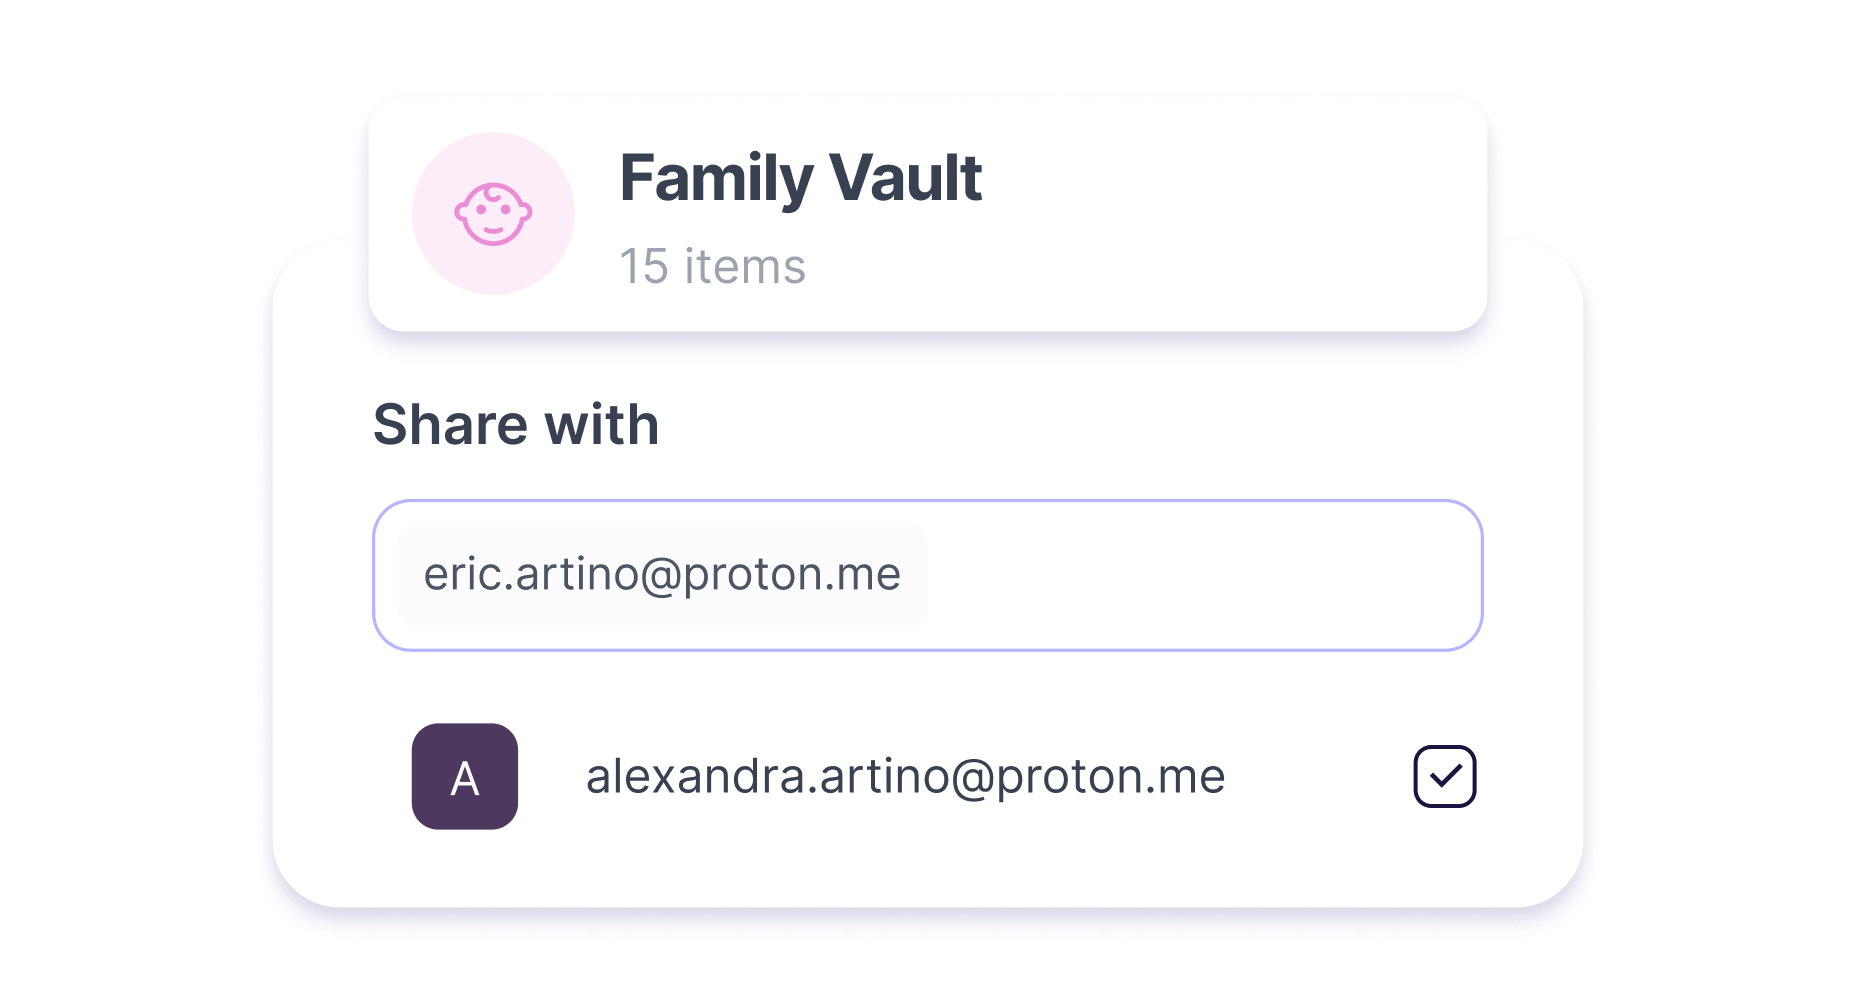The width and height of the screenshot is (1856, 1000).
Task: Click the "15 items" count label
Action: tap(712, 267)
